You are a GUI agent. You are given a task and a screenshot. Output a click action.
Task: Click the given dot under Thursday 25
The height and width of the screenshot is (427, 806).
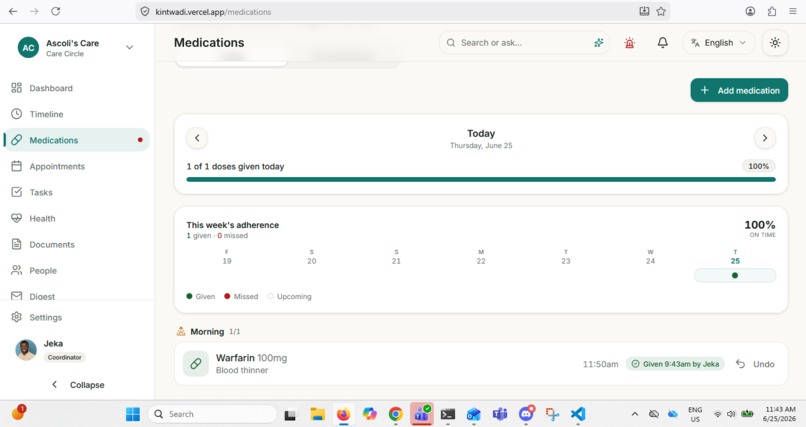(x=735, y=275)
